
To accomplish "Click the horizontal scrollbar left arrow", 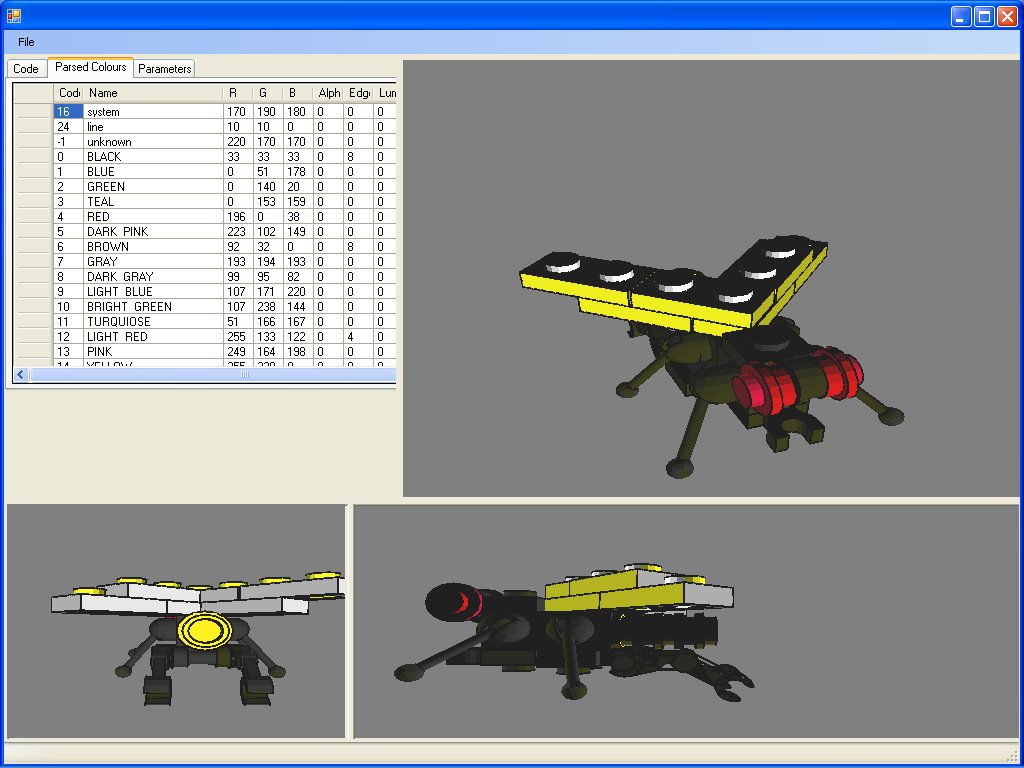I will (21, 375).
